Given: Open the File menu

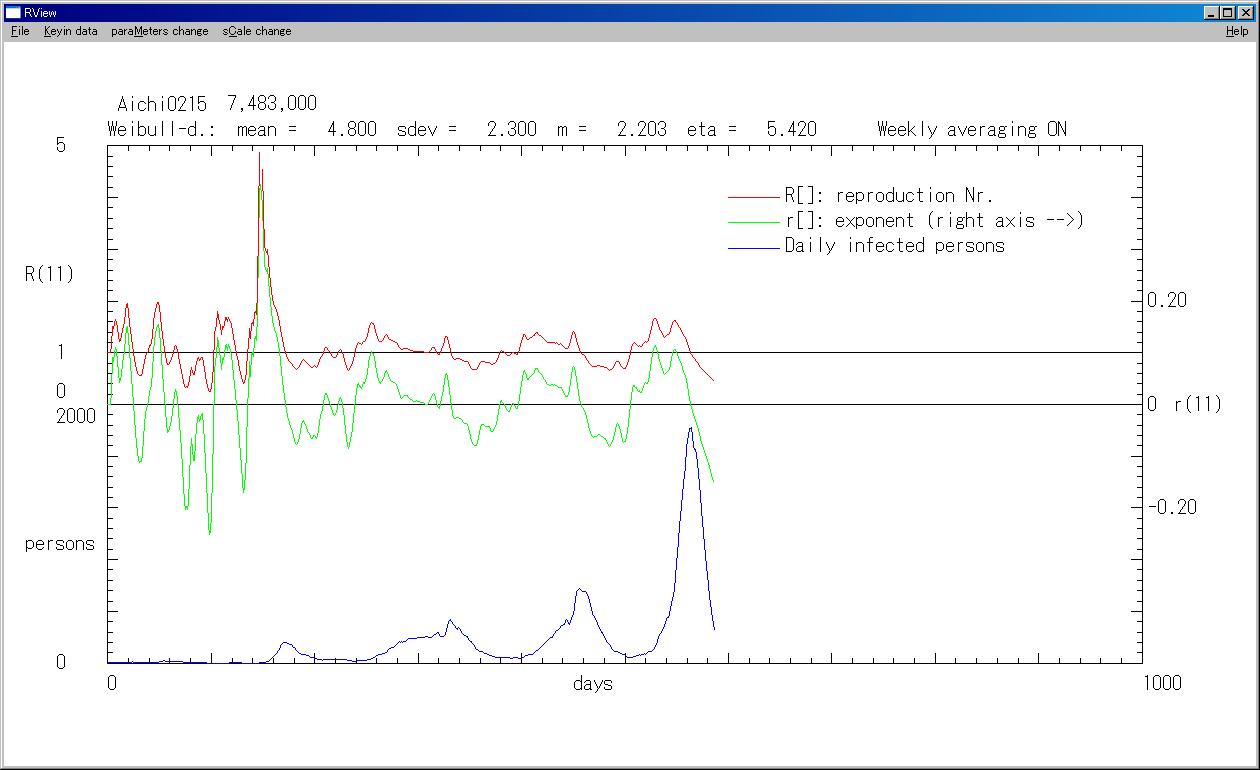Looking at the screenshot, I should (x=20, y=31).
